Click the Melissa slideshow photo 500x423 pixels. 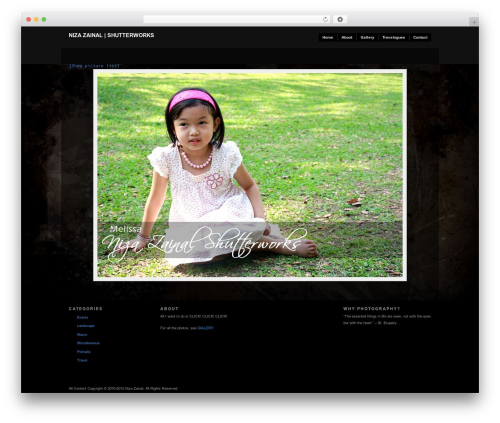[x=250, y=175]
